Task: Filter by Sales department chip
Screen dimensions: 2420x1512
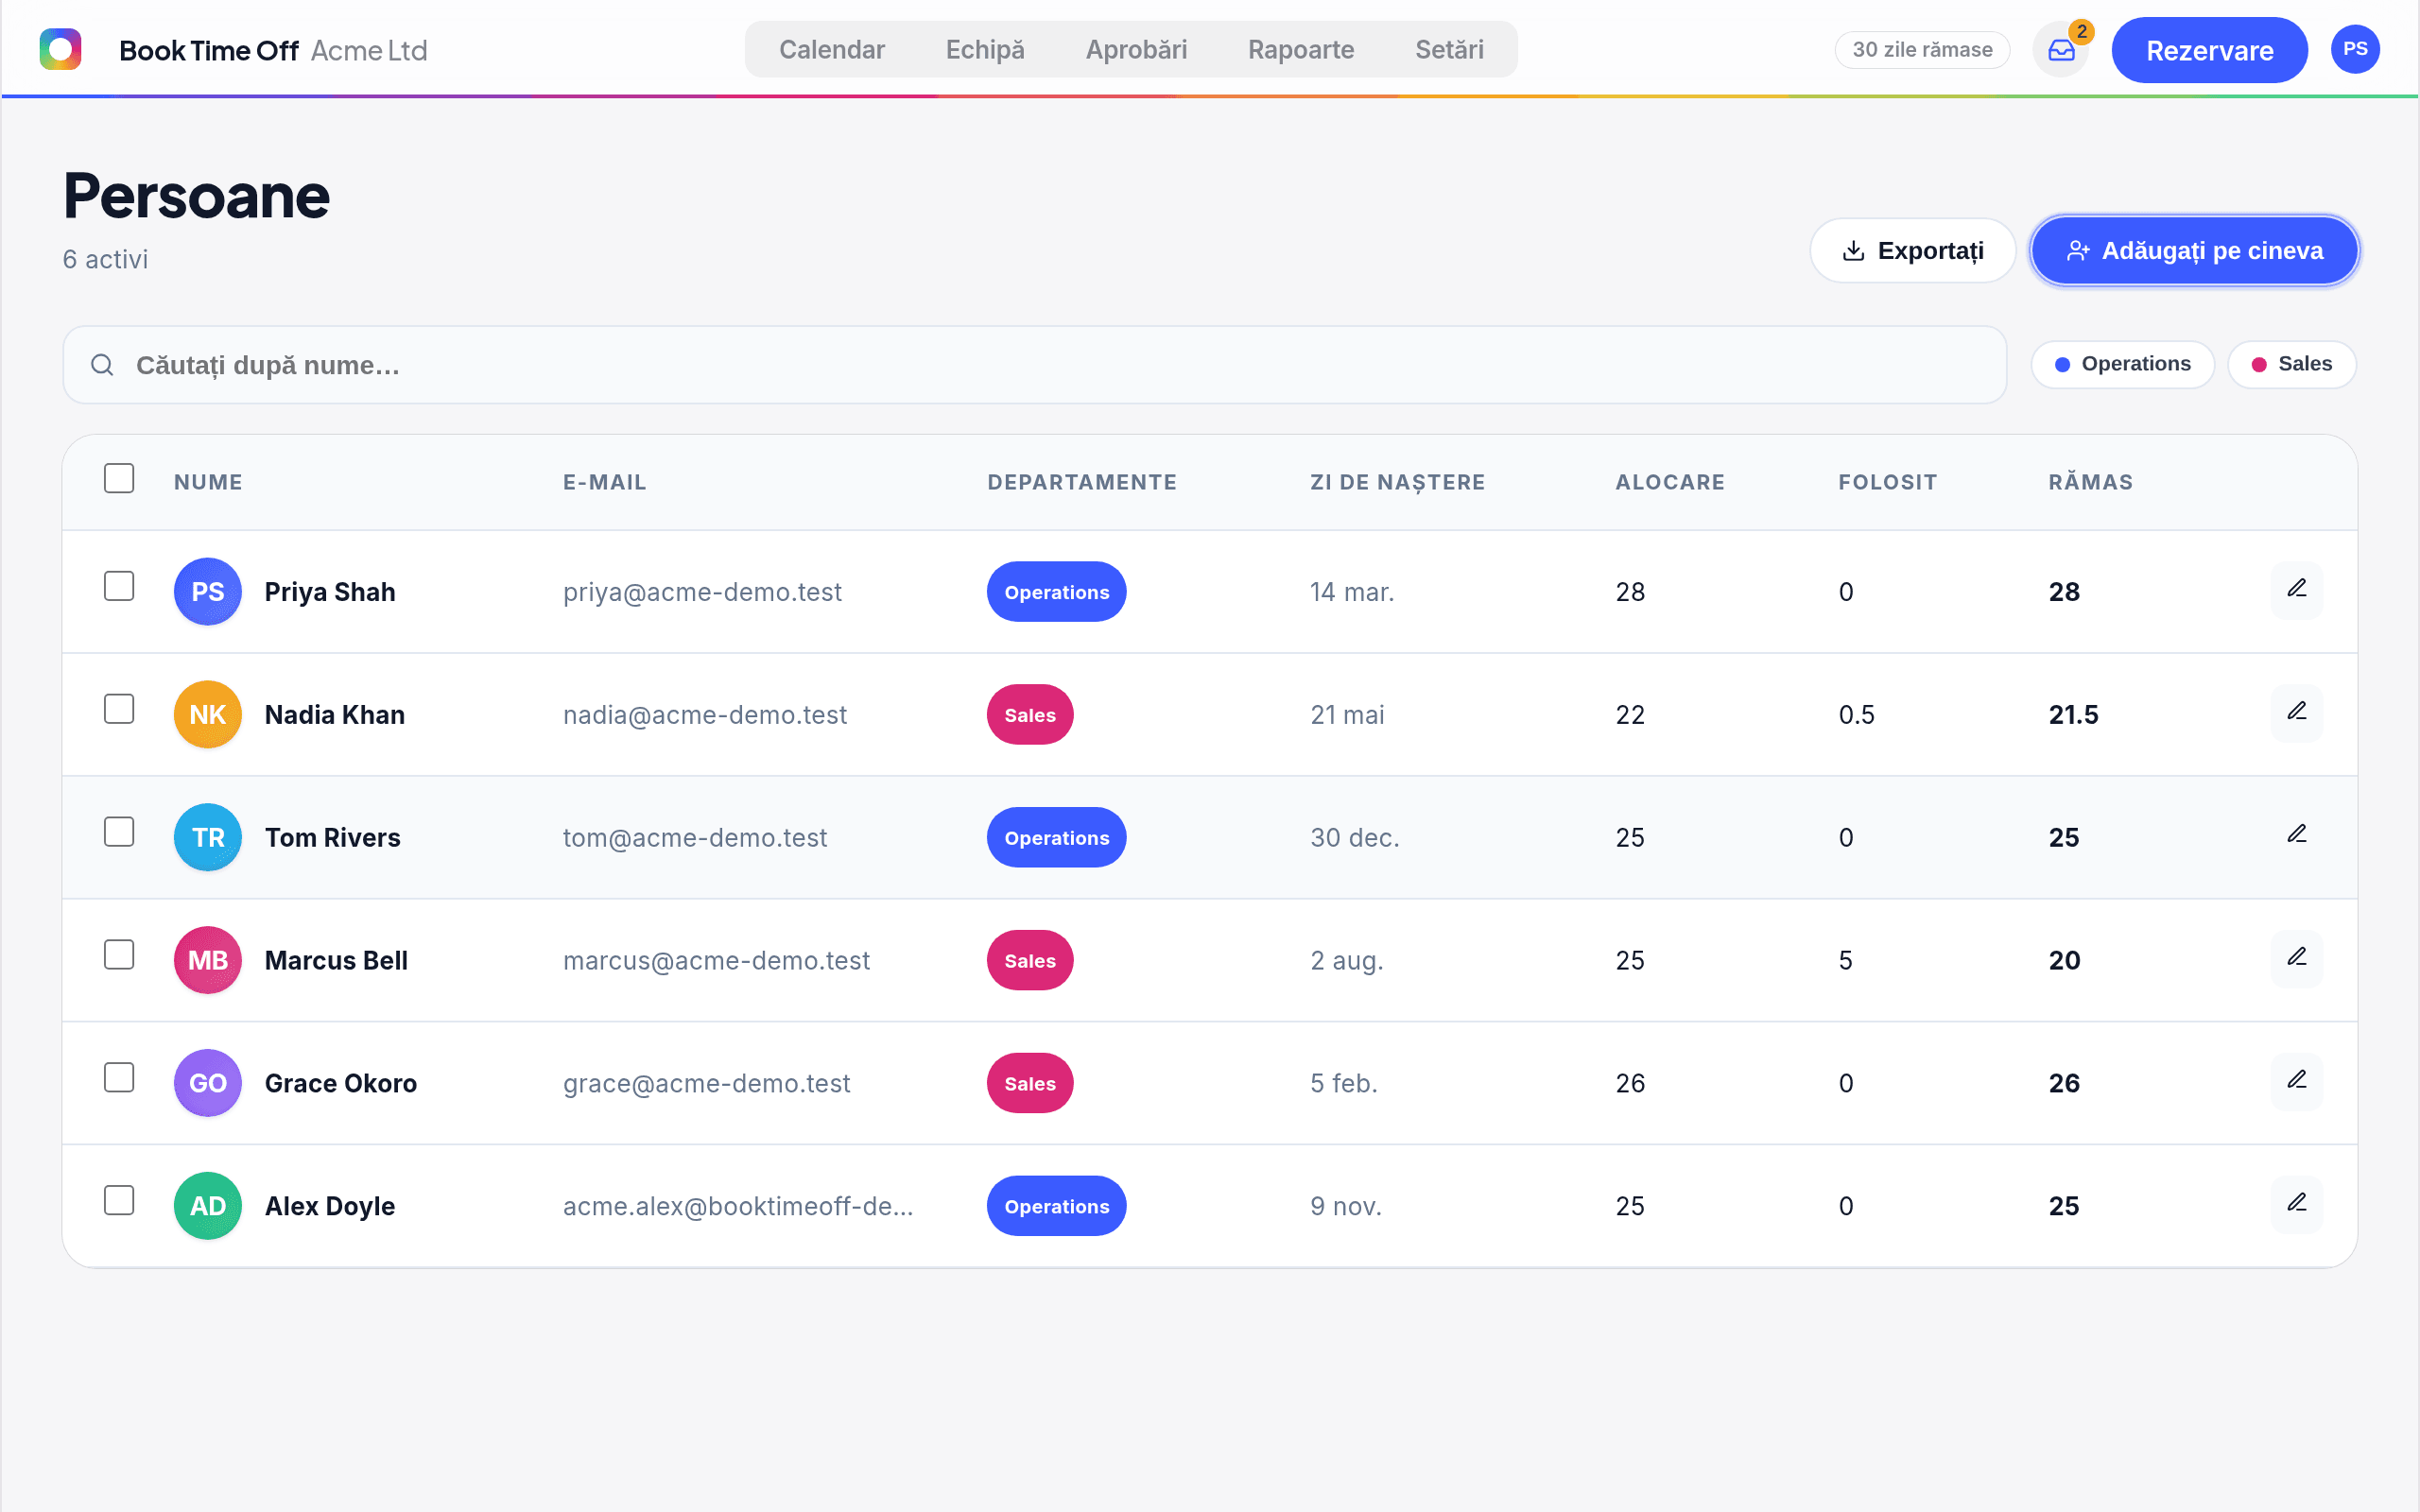Action: [2291, 364]
